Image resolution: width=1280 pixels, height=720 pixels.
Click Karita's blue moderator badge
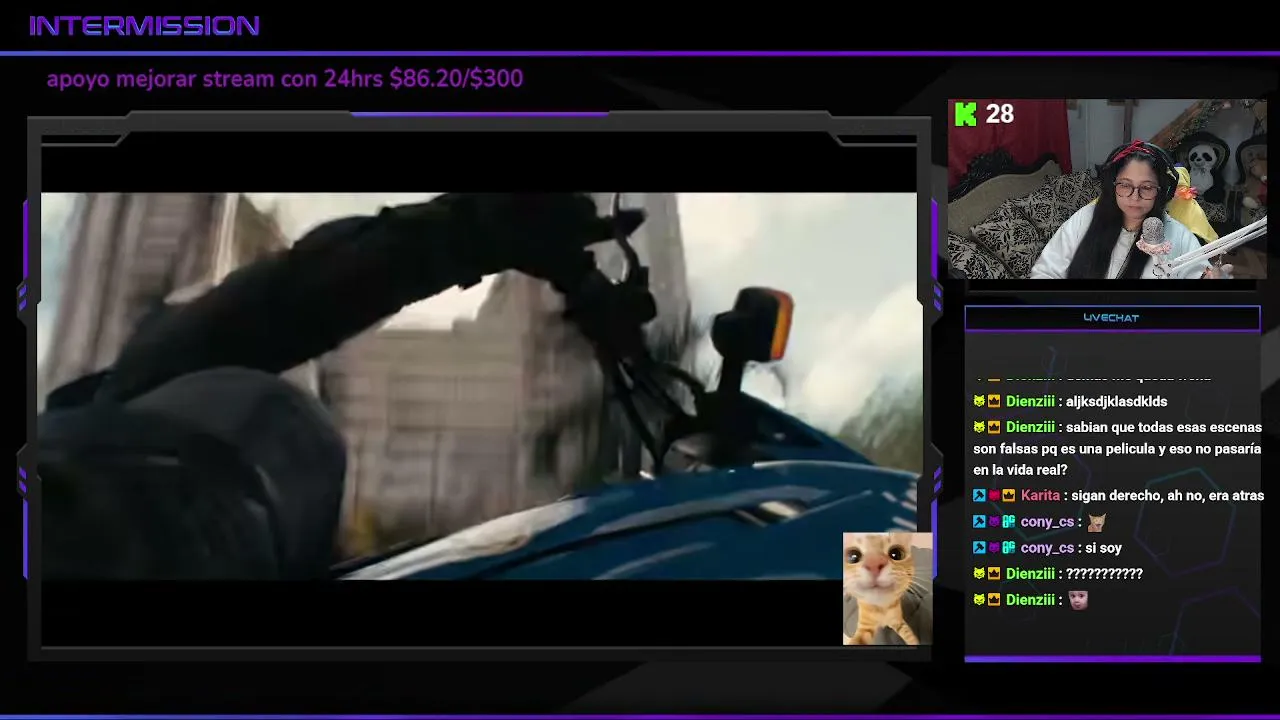(x=979, y=495)
